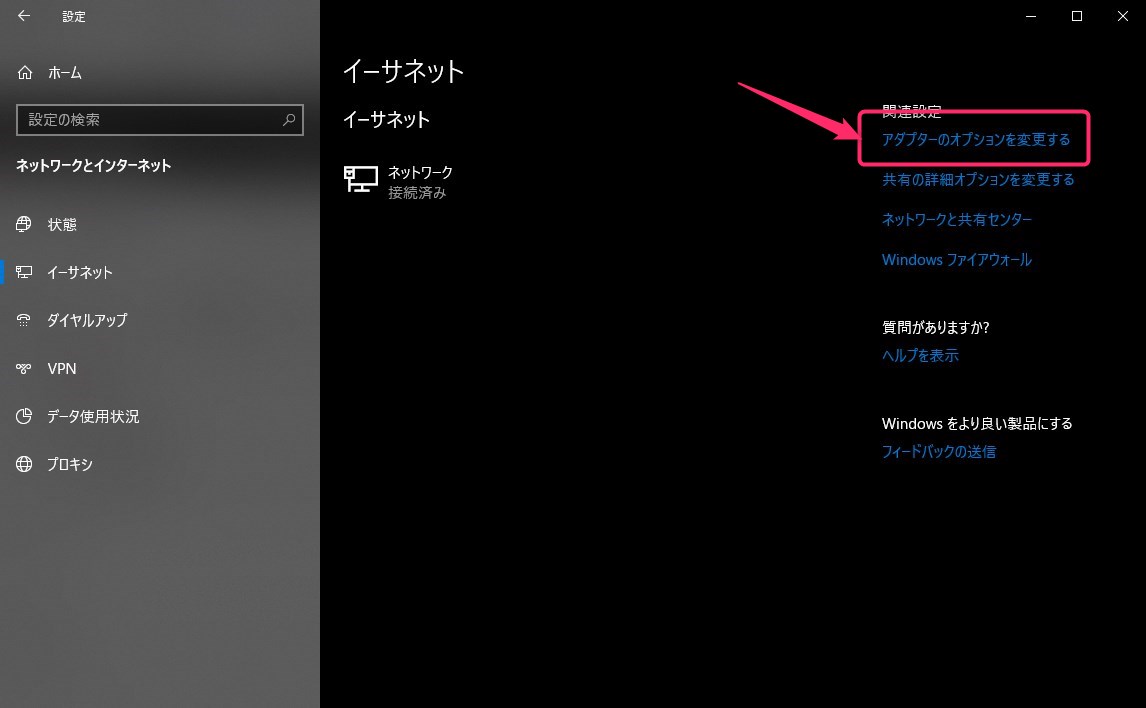This screenshot has height=708, width=1146.
Task: Click the globe icon beside プロキシ
Action: tap(24, 464)
